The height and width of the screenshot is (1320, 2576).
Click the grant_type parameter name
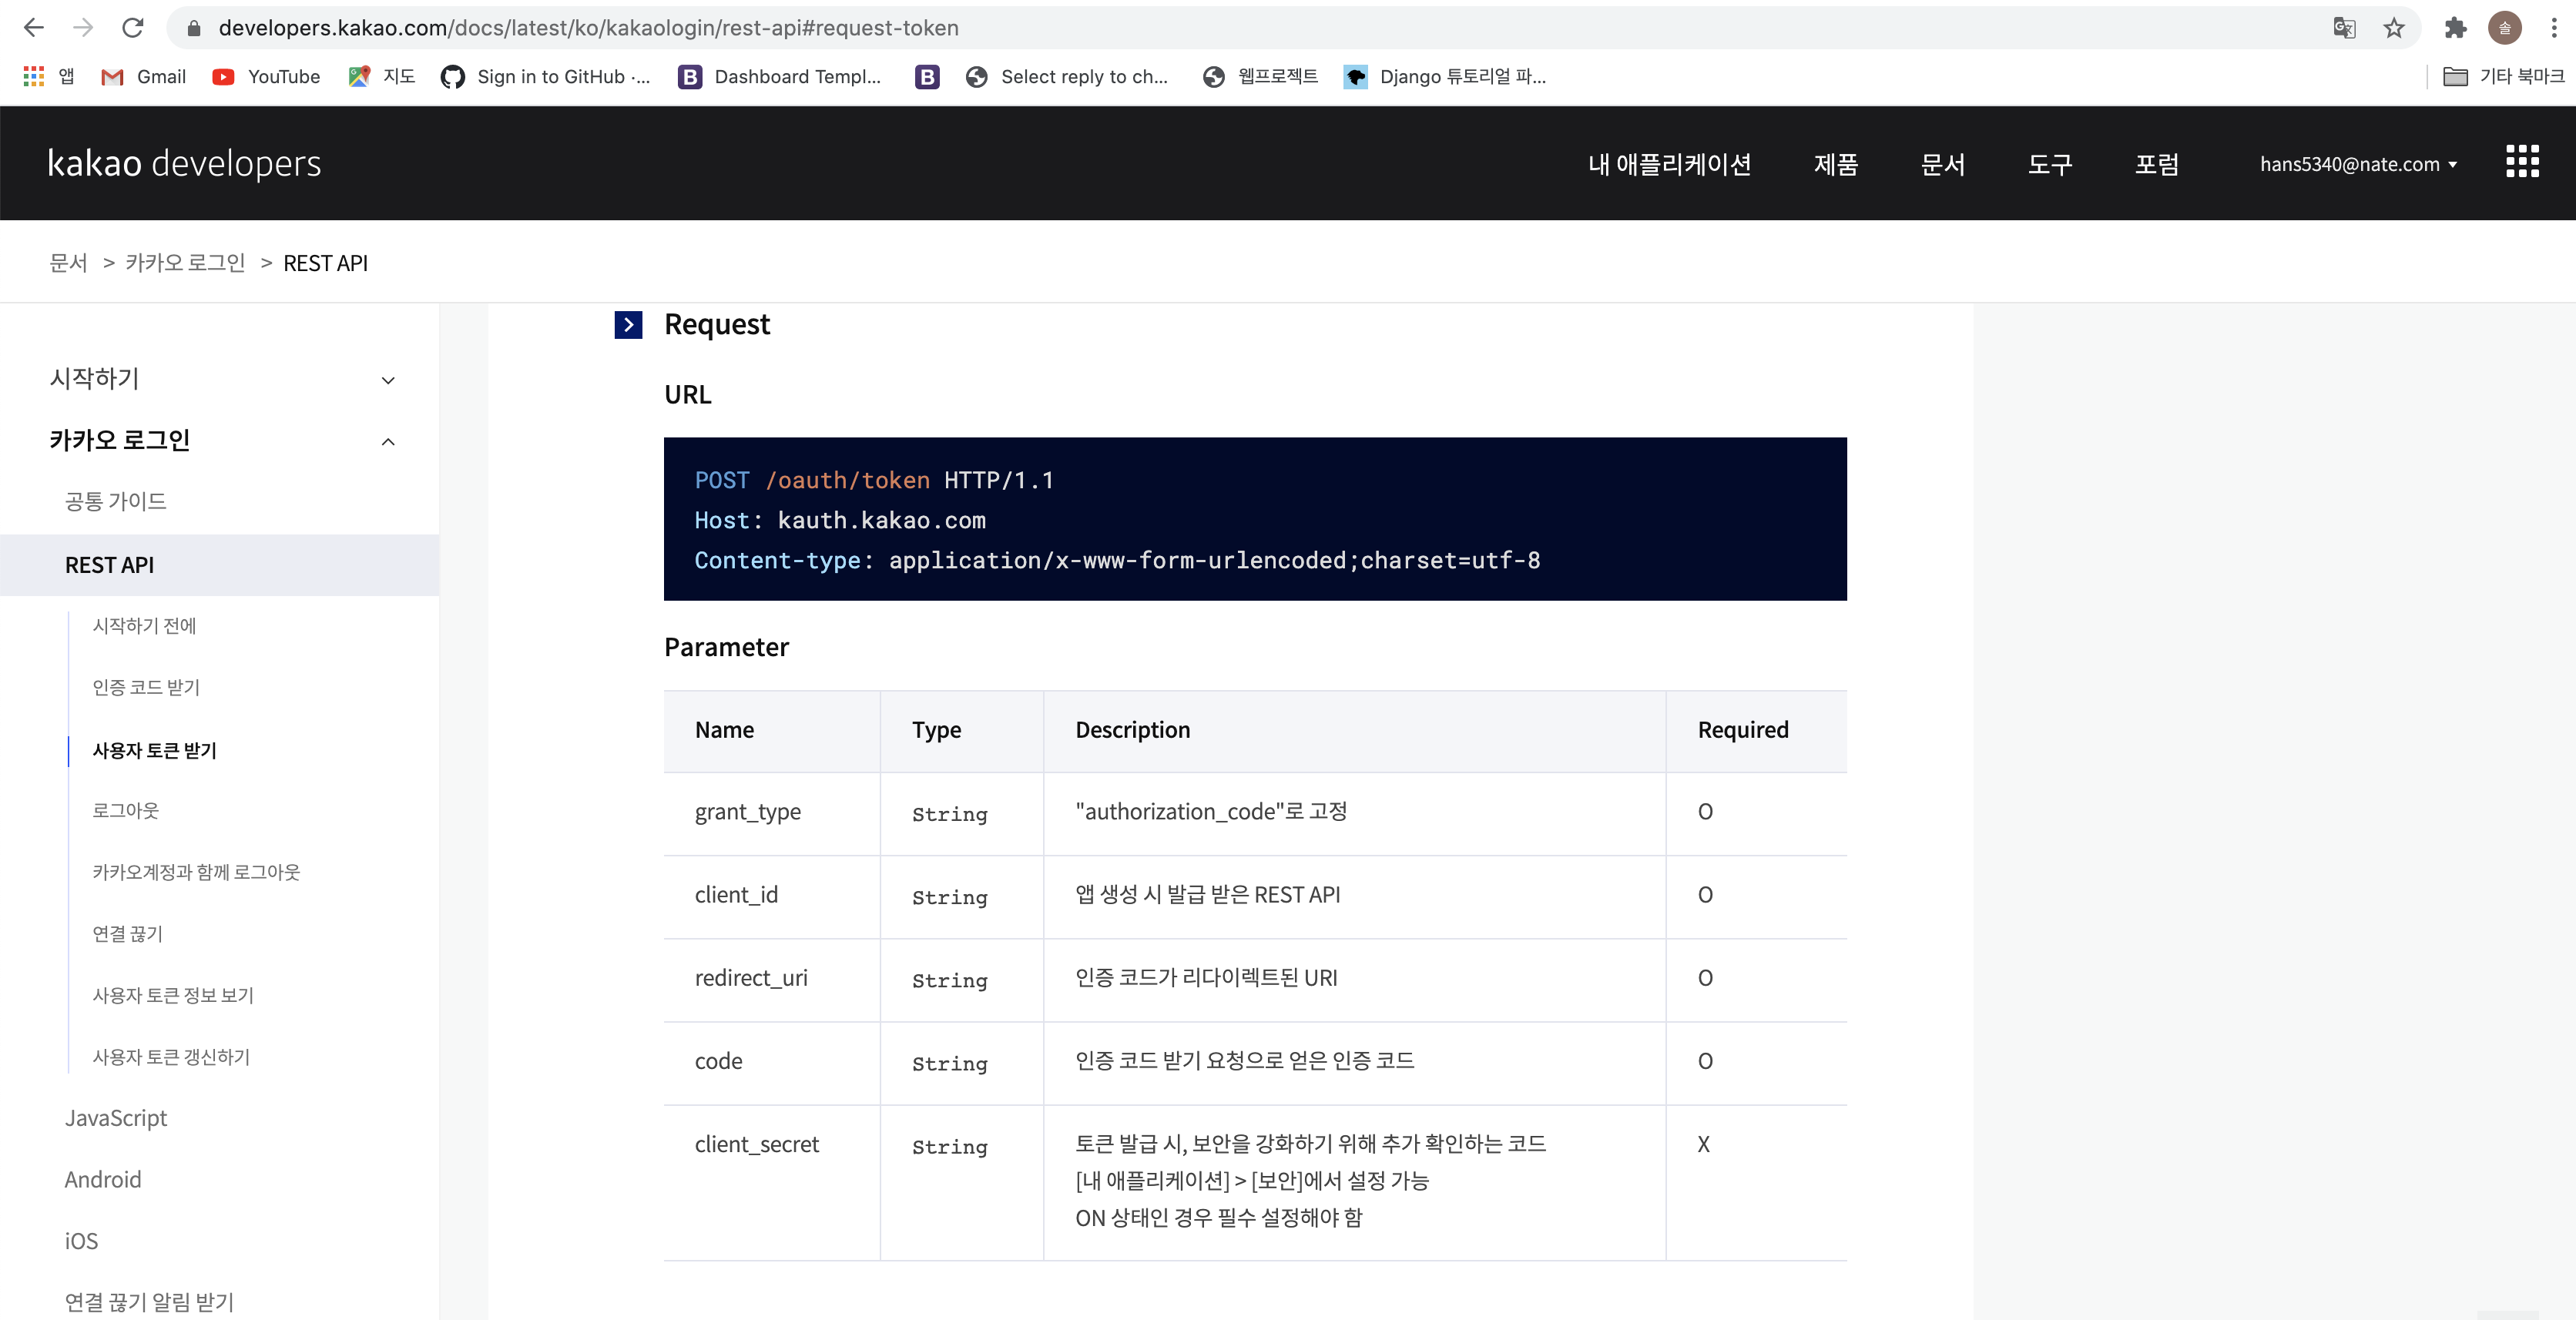(x=747, y=812)
